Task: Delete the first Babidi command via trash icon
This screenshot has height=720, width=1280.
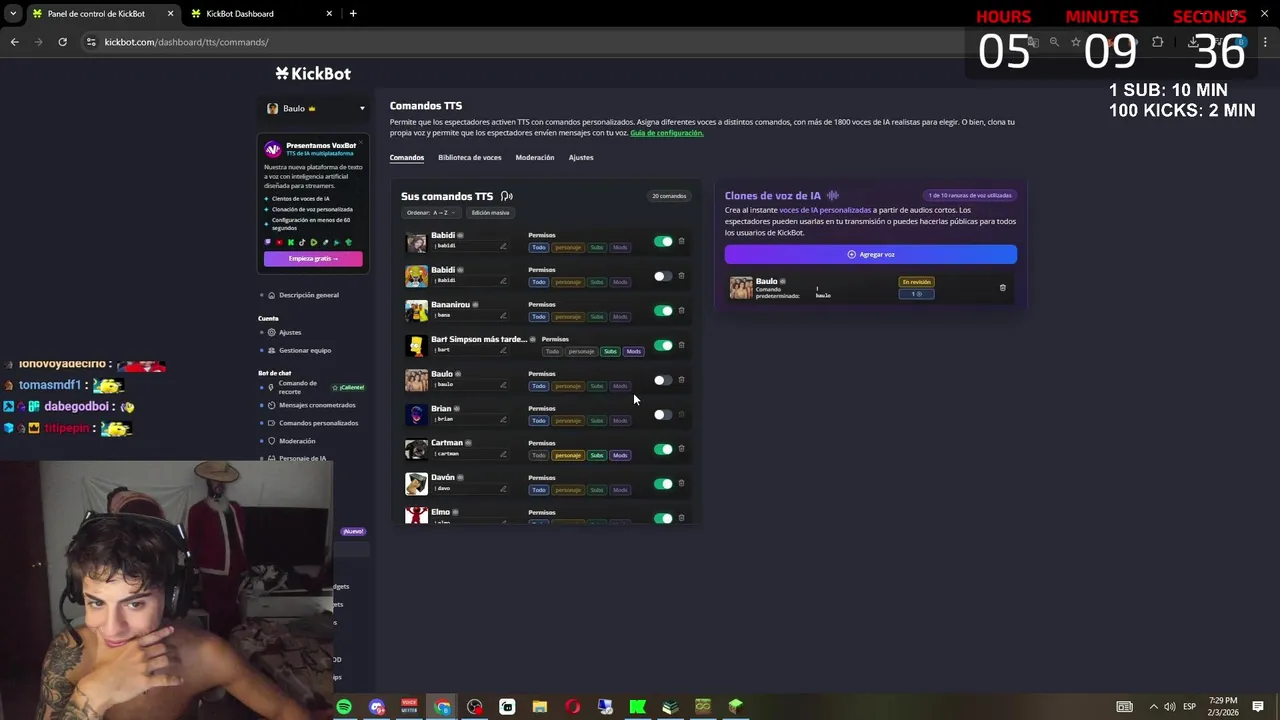Action: tap(682, 241)
